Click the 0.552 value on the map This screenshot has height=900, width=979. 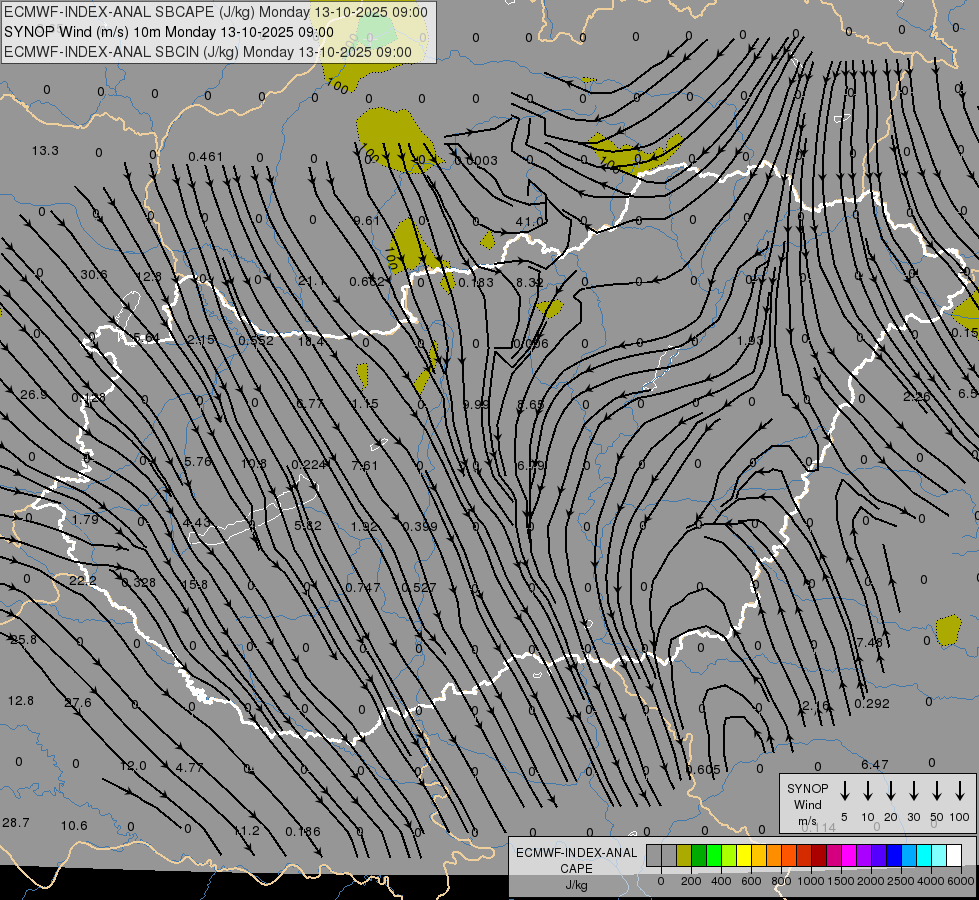(x=256, y=340)
